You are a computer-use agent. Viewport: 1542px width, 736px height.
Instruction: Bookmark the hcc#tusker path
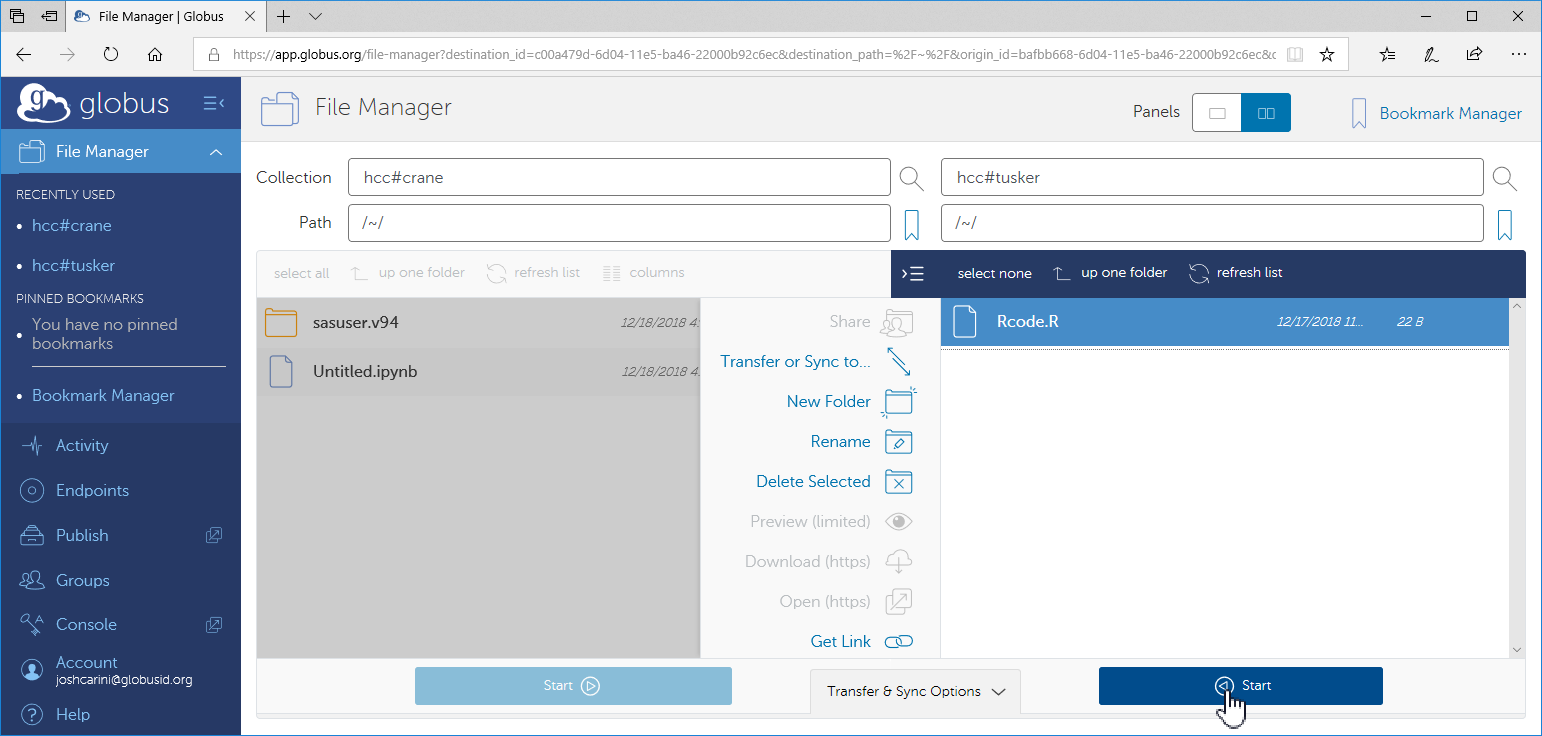[1505, 224]
